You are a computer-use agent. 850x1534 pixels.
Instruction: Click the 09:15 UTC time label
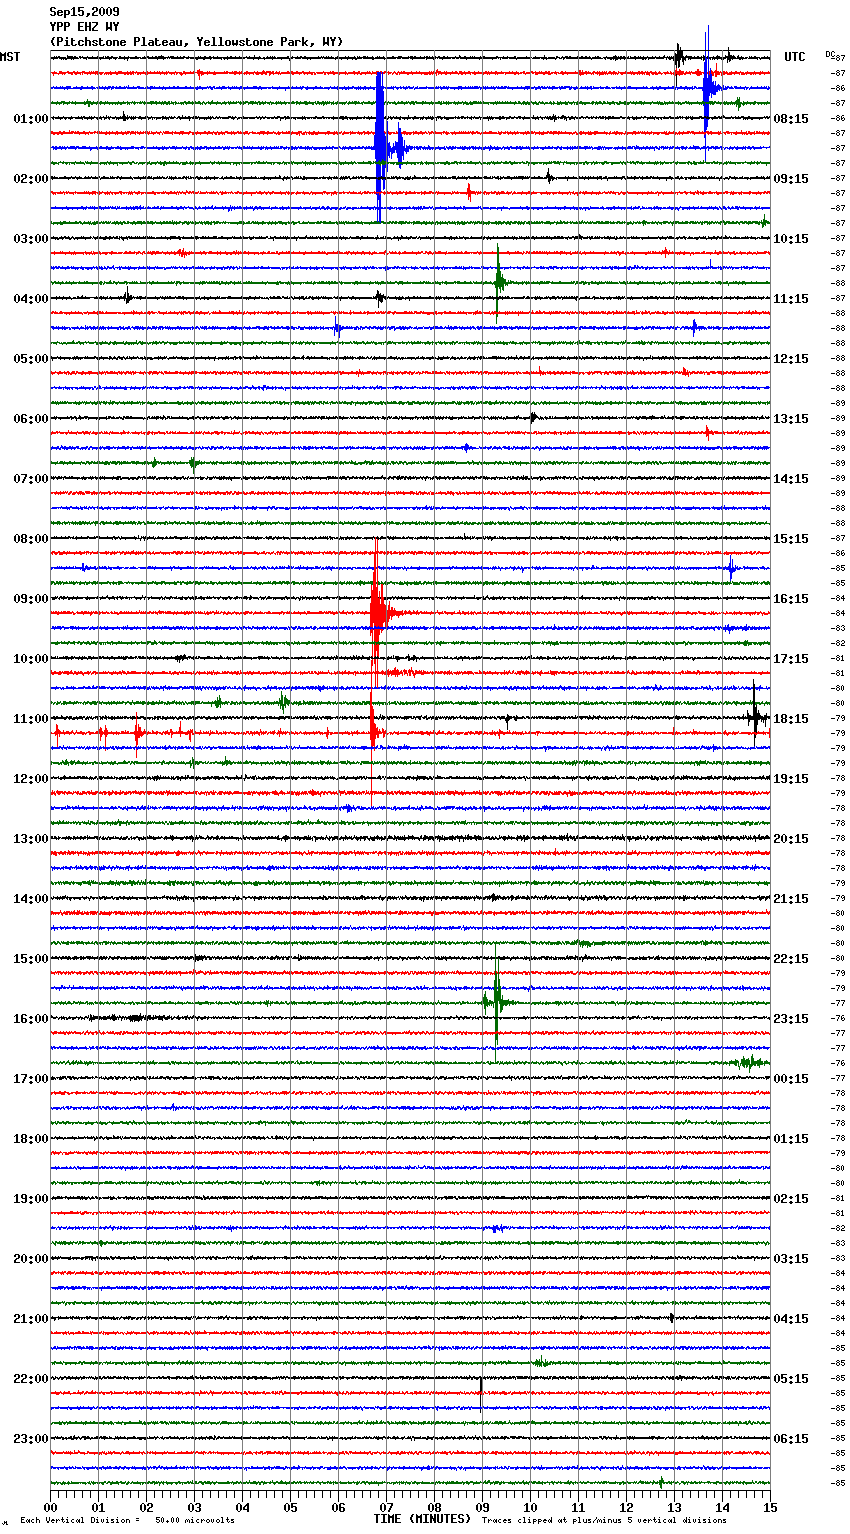(x=791, y=179)
